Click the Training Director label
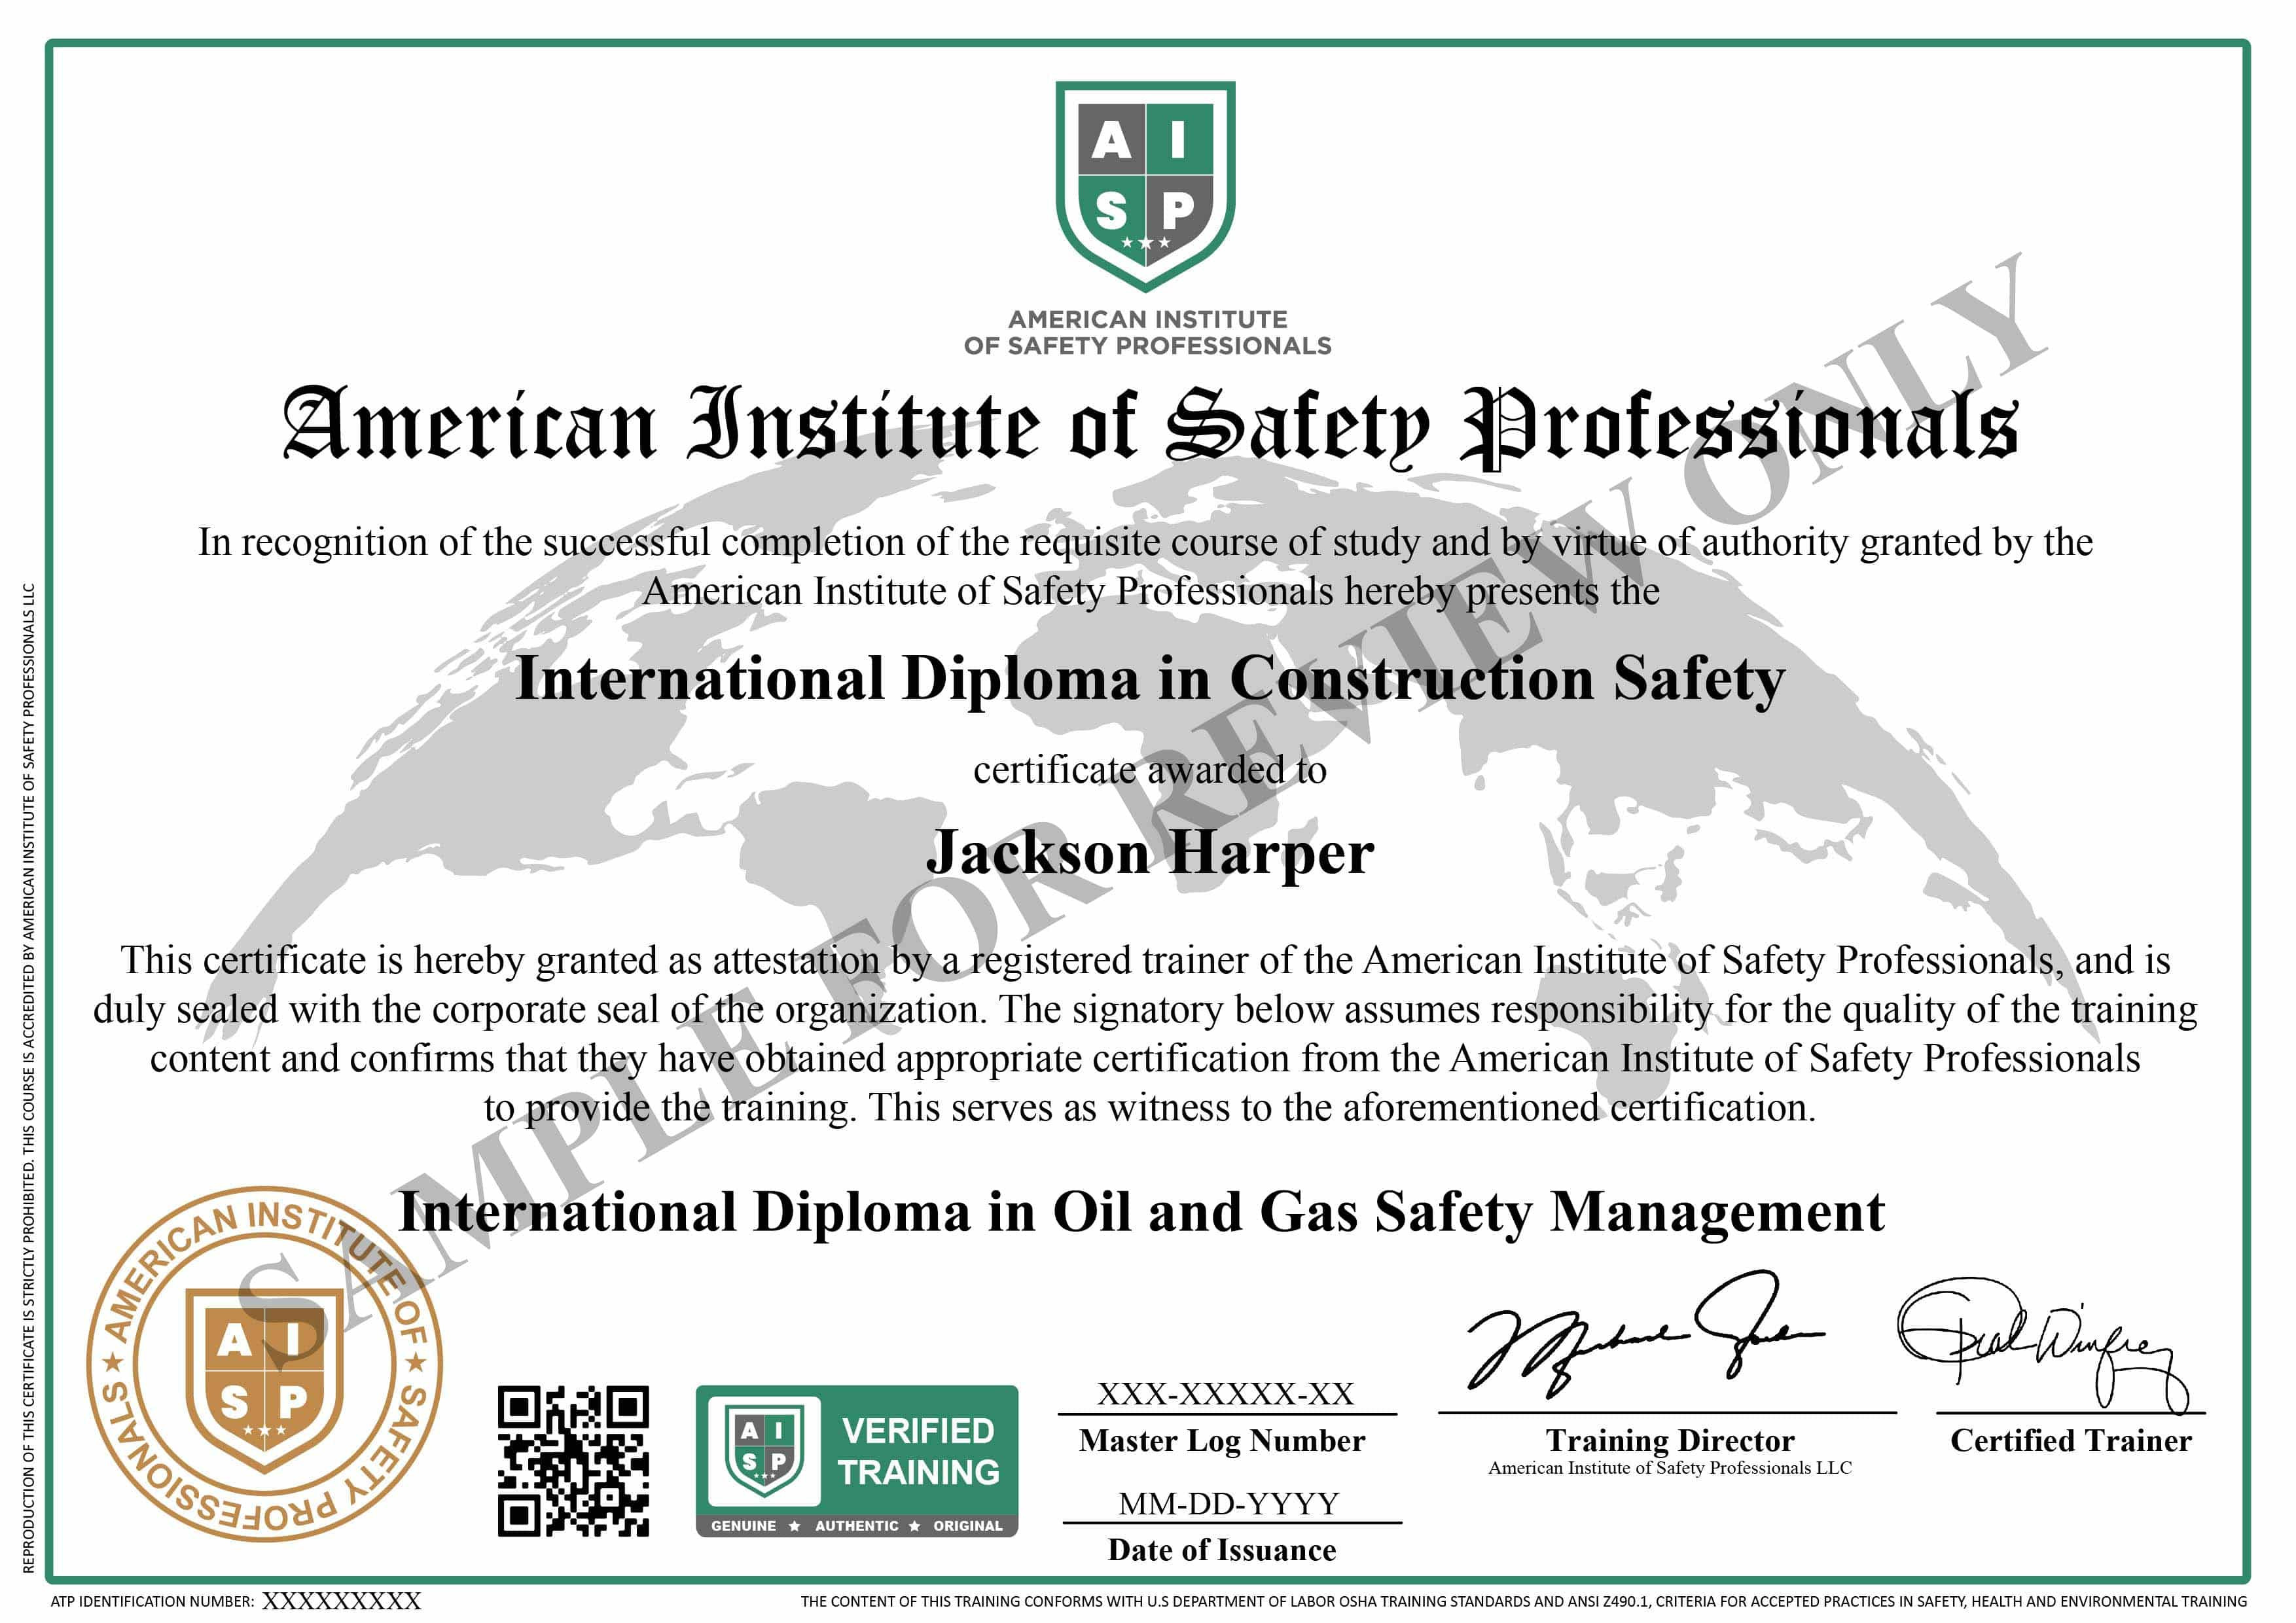2296x1623 pixels. click(1670, 1440)
